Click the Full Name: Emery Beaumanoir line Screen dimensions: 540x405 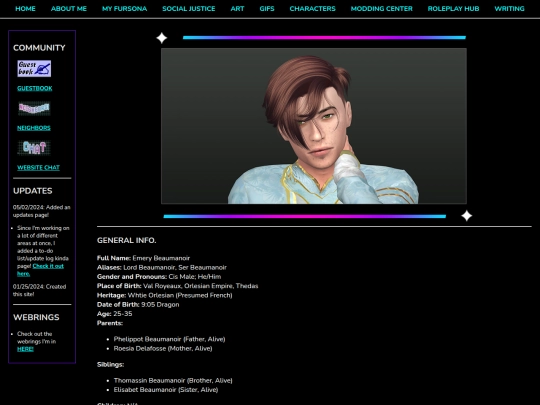pos(143,258)
